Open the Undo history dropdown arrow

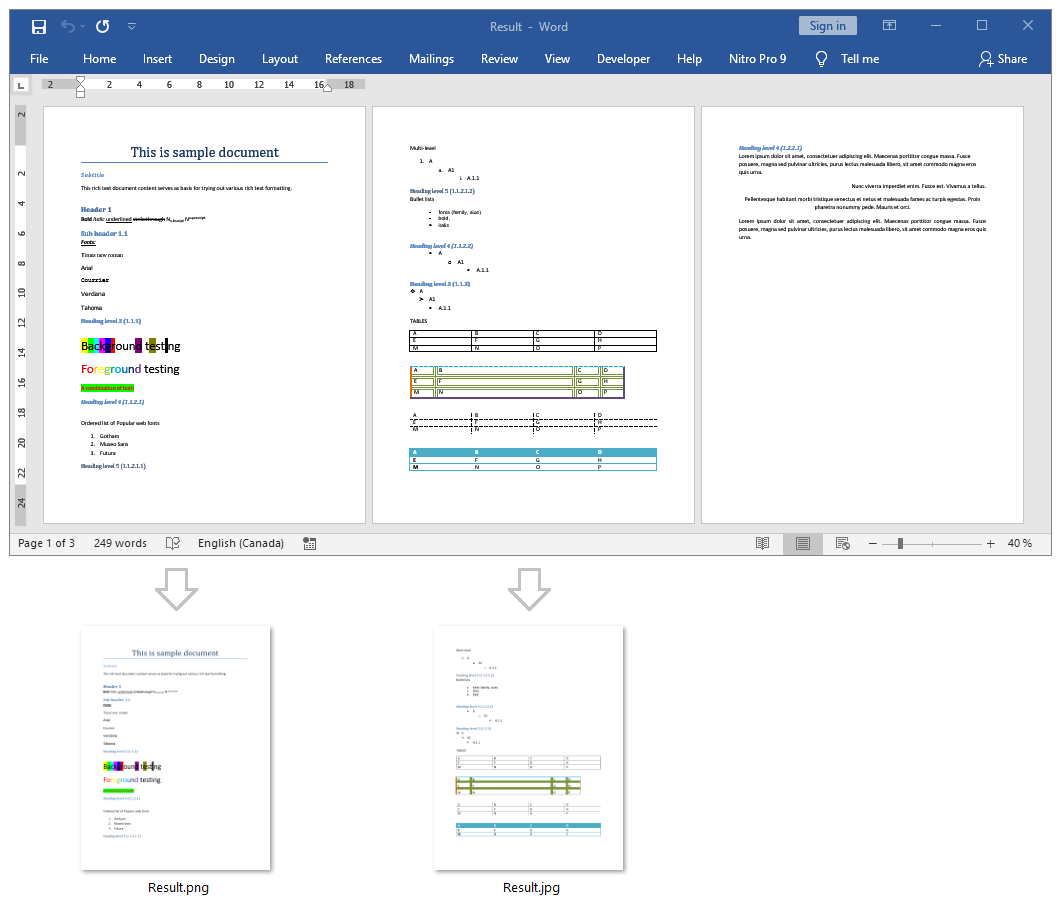coord(82,27)
